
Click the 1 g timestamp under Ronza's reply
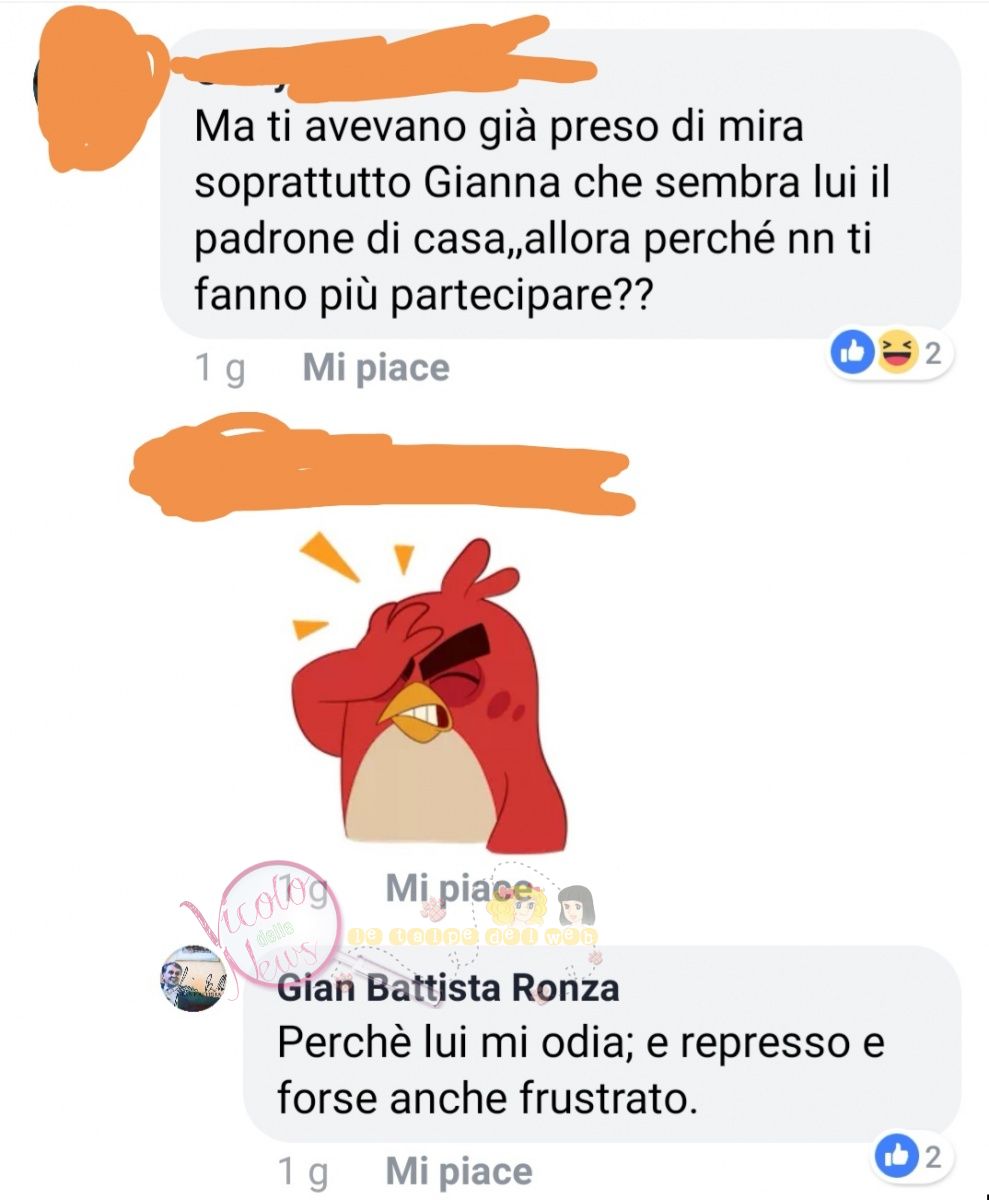click(301, 1172)
